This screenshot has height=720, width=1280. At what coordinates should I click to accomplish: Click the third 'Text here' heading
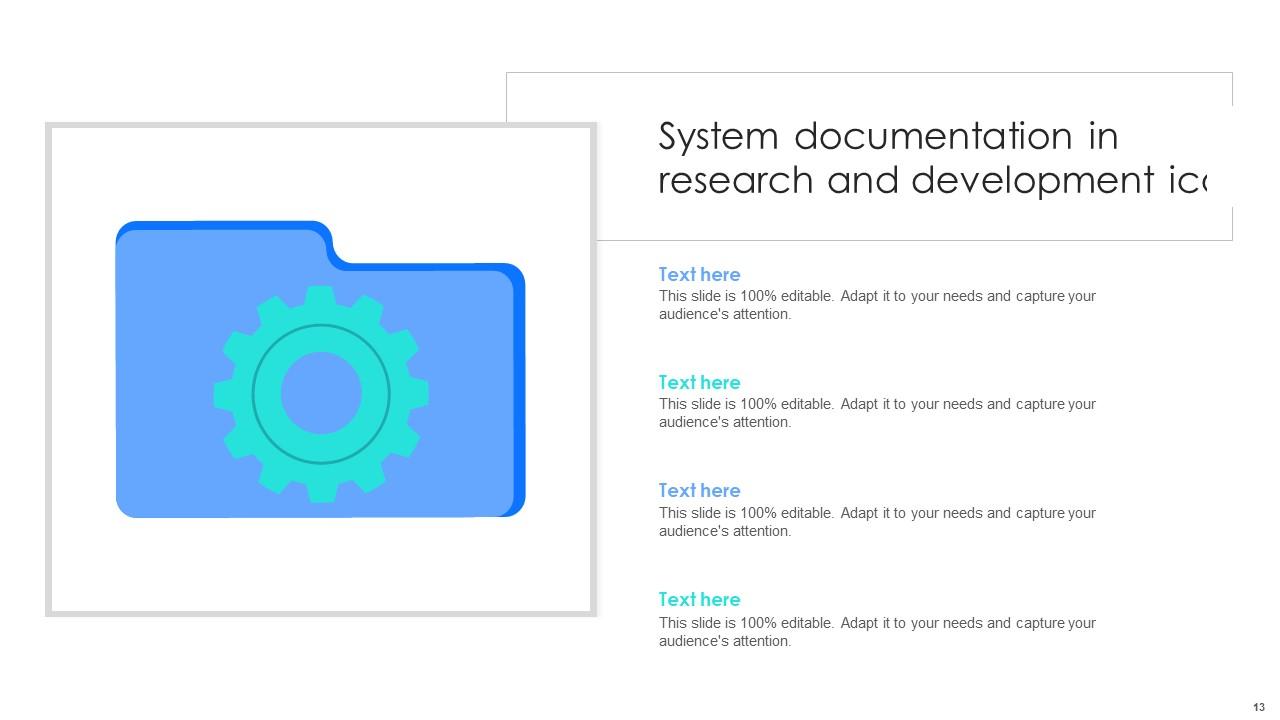coord(699,490)
